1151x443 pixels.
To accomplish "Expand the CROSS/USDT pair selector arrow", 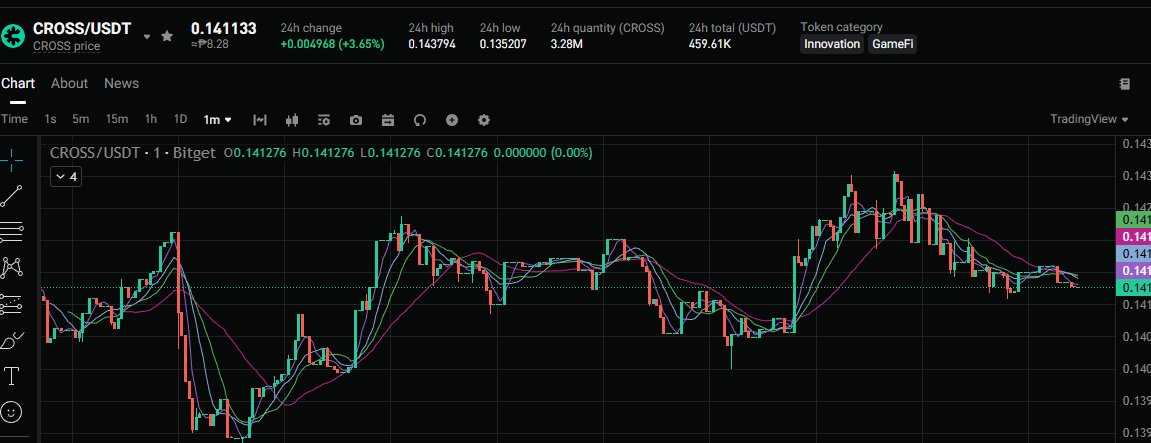I will 147,36.
